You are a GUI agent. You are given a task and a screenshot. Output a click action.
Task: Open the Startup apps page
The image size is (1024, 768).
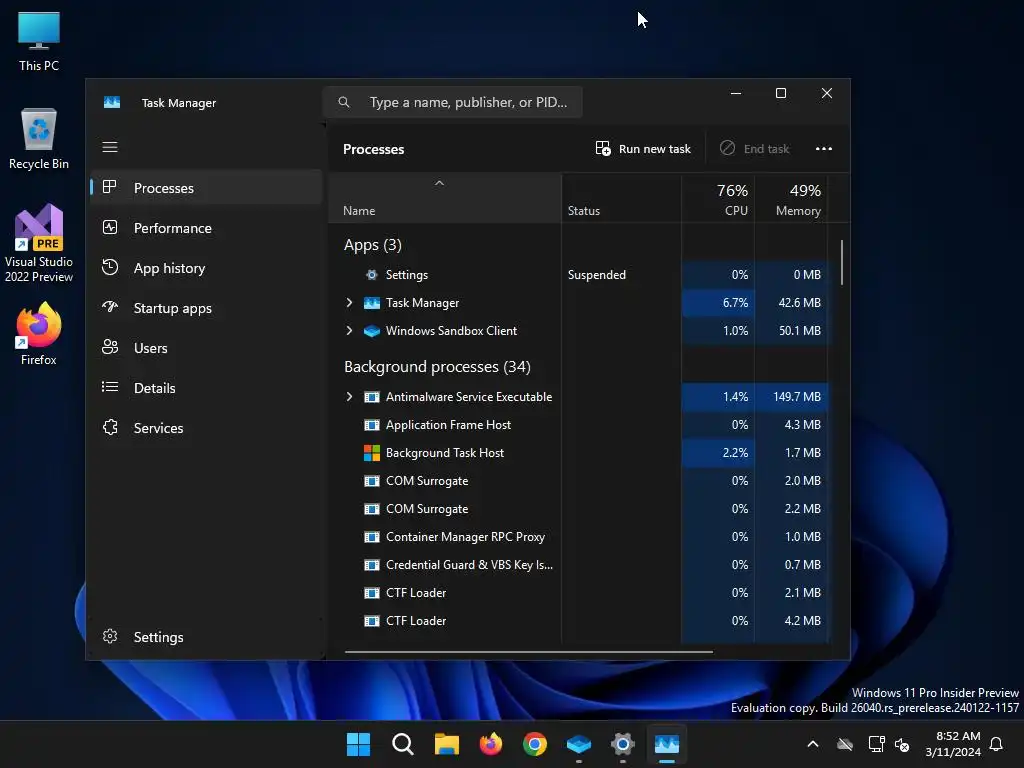point(206,307)
